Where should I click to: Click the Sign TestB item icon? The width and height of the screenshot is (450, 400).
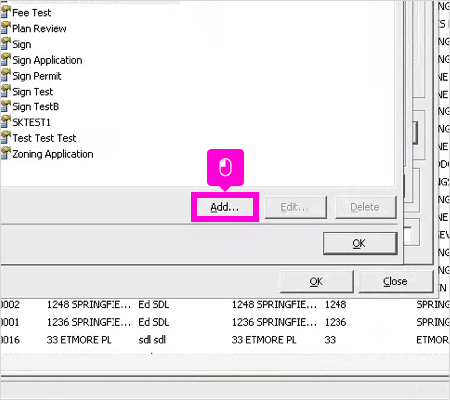coord(6,106)
